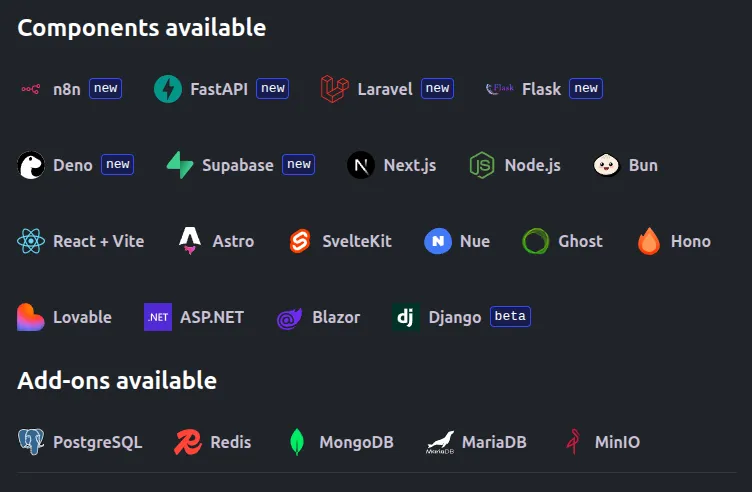Choose the Hono label
The image size is (752, 492).
tap(691, 241)
